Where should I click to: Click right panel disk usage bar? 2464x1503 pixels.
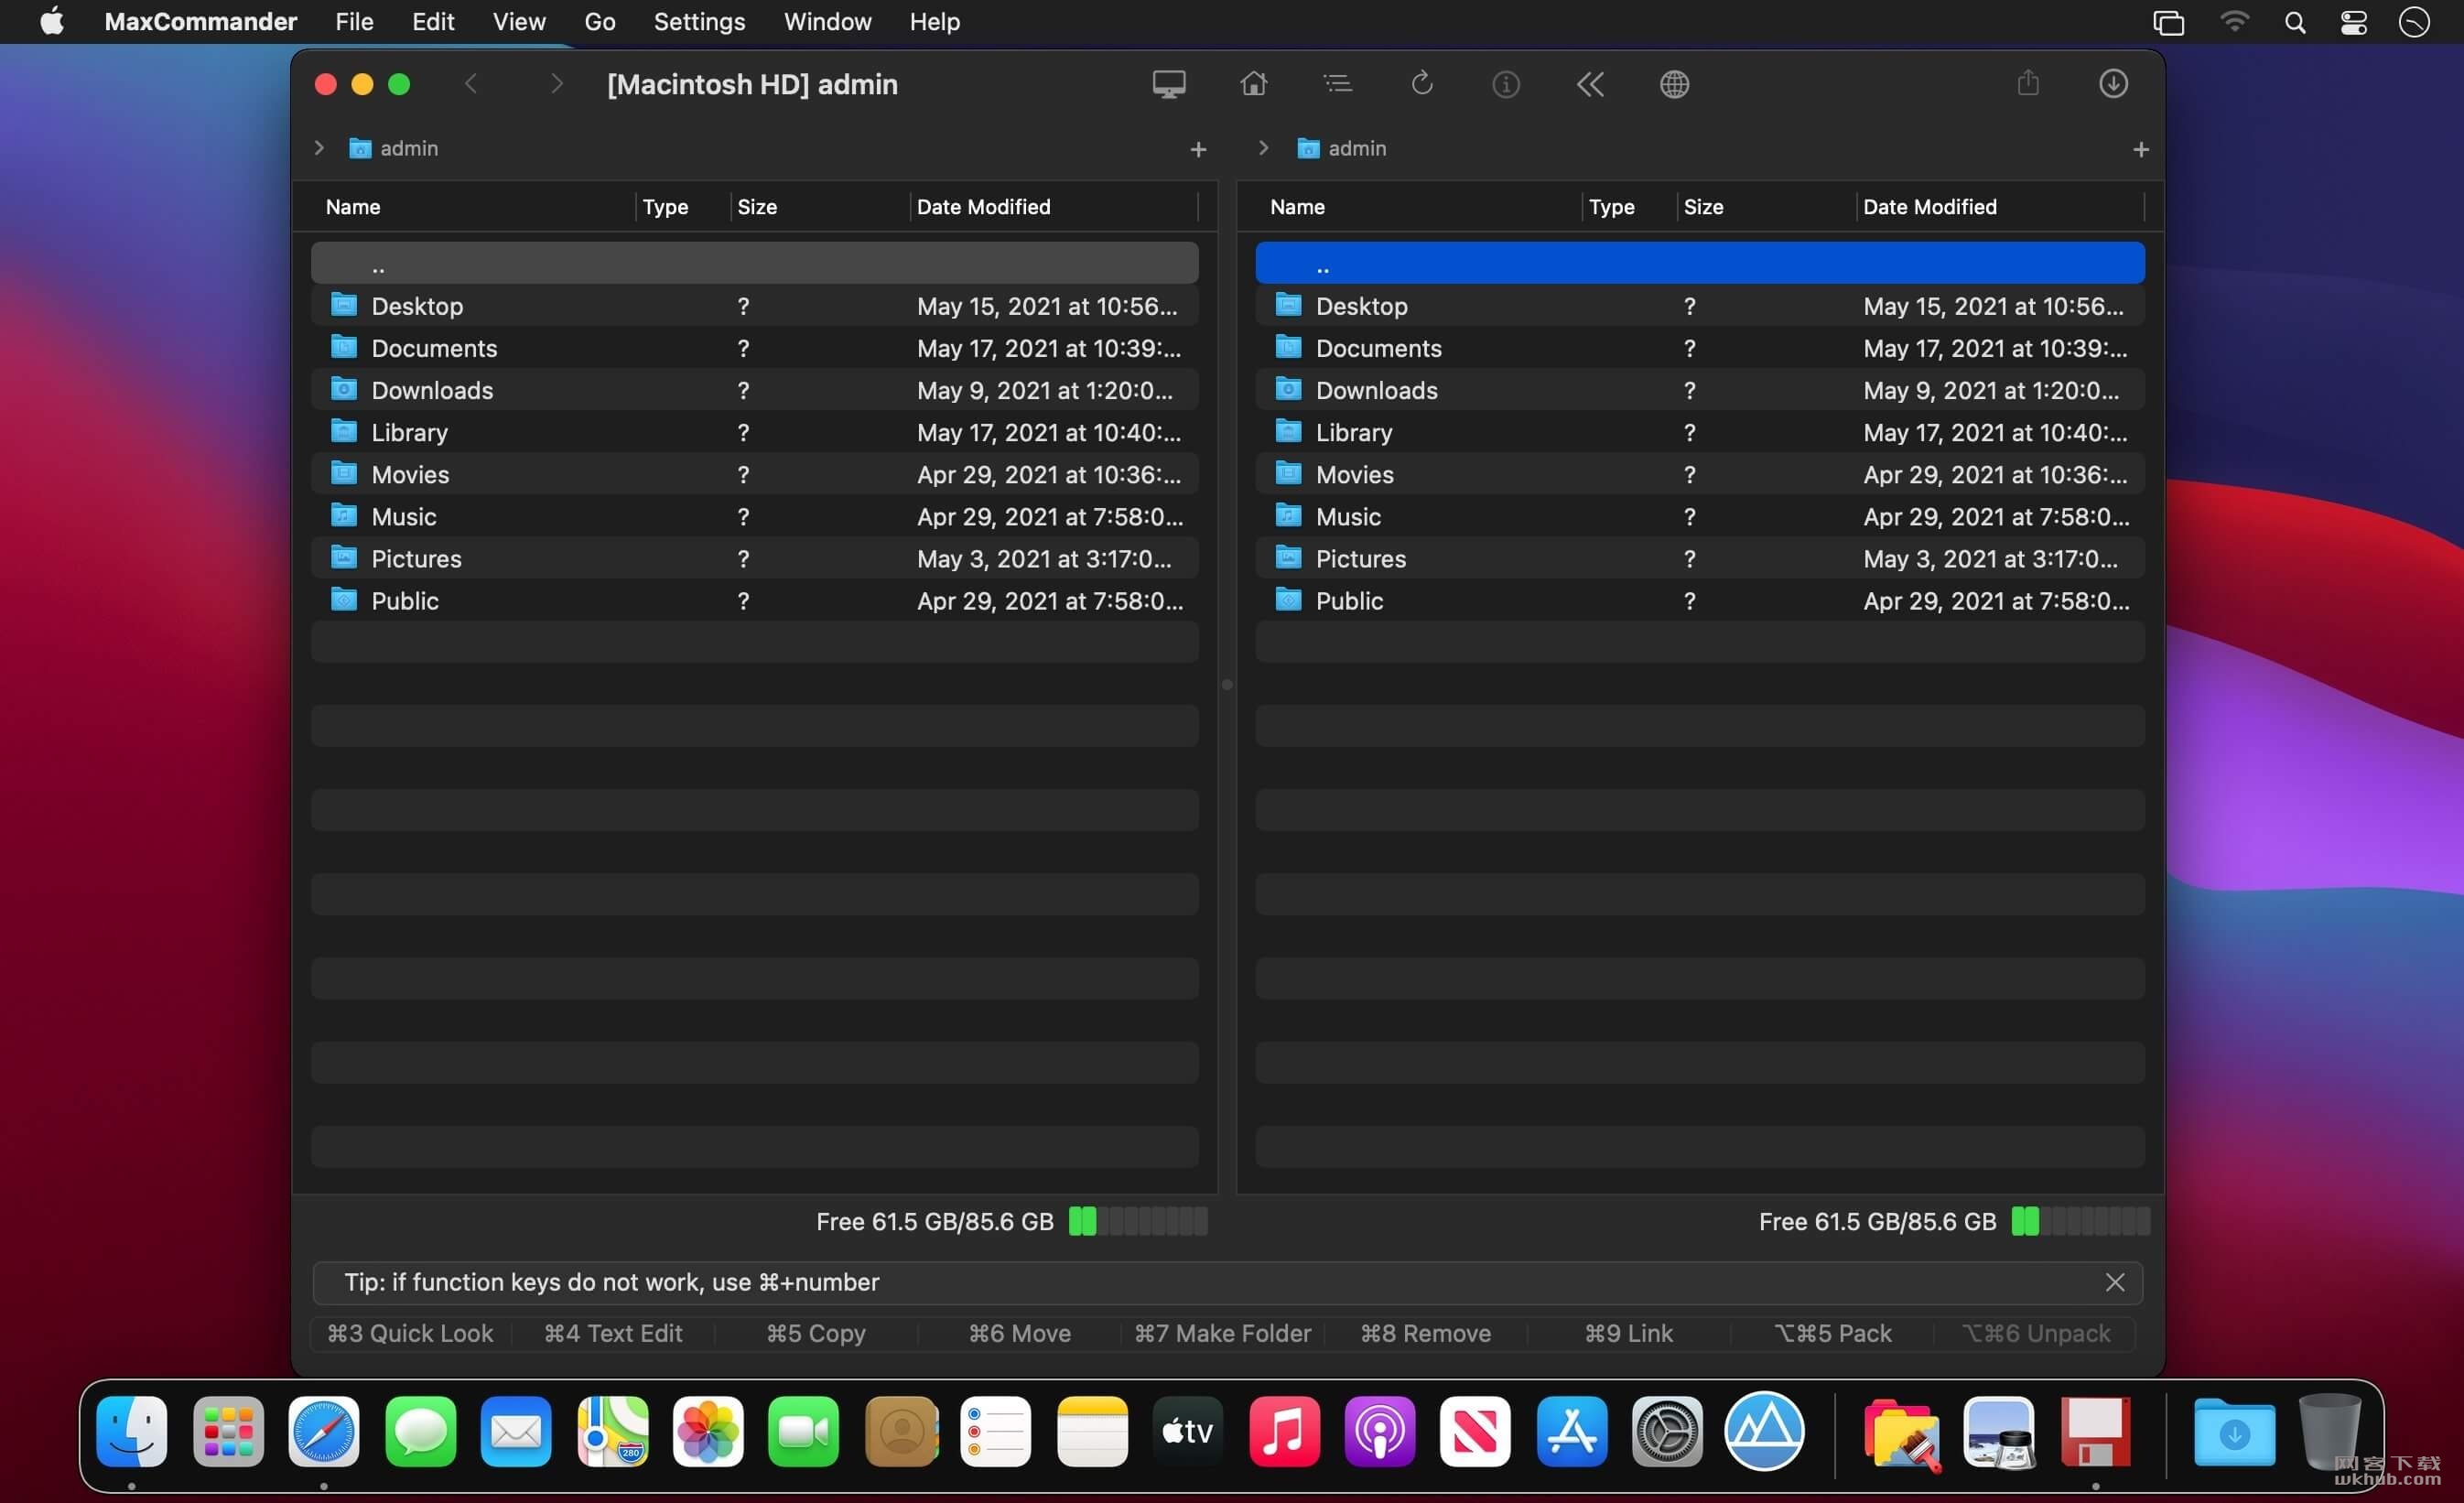pyautogui.click(x=2080, y=1221)
